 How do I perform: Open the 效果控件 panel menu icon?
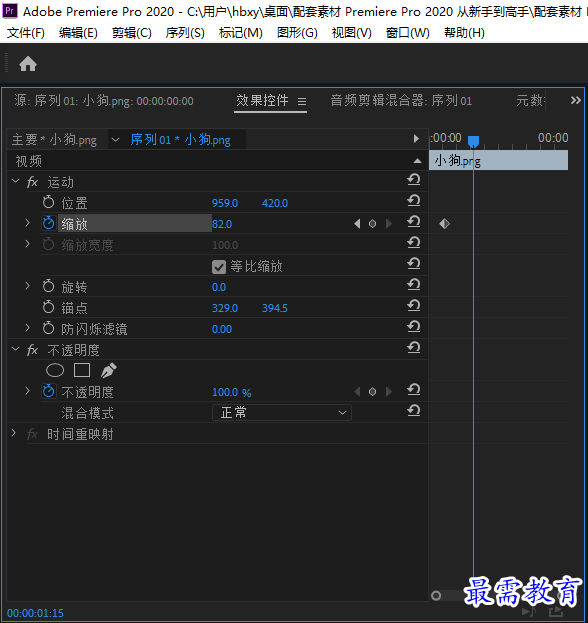(x=302, y=102)
